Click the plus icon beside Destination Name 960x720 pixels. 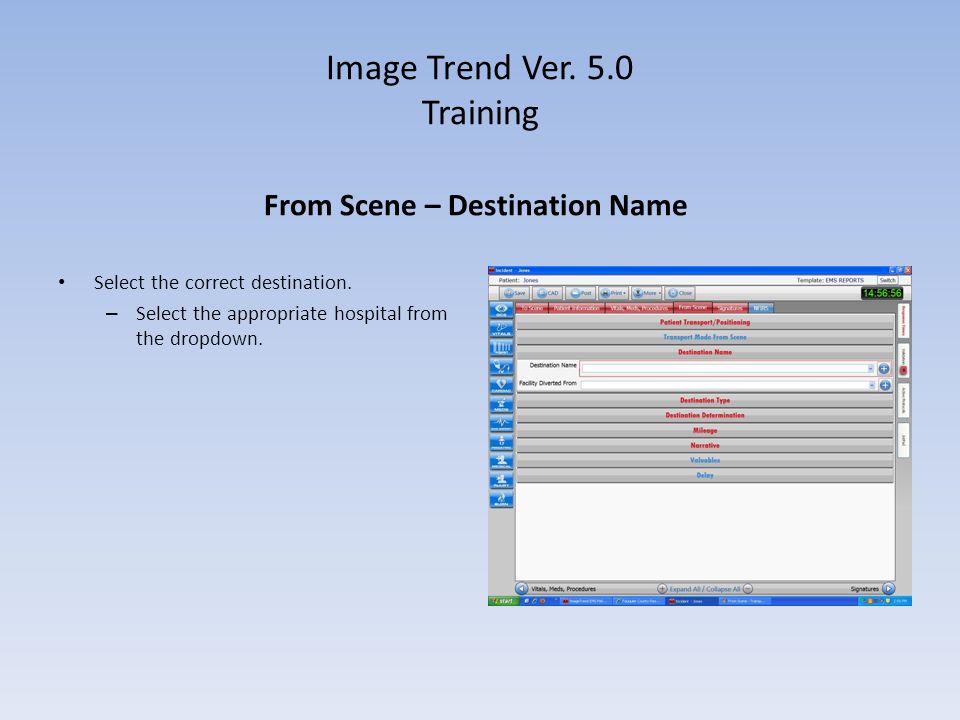coord(883,369)
